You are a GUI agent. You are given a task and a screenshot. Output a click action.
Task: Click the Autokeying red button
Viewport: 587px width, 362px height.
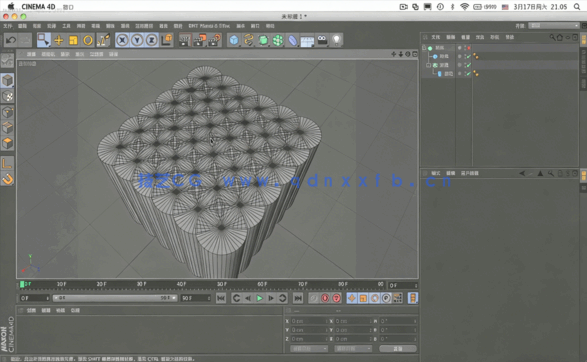(x=337, y=298)
